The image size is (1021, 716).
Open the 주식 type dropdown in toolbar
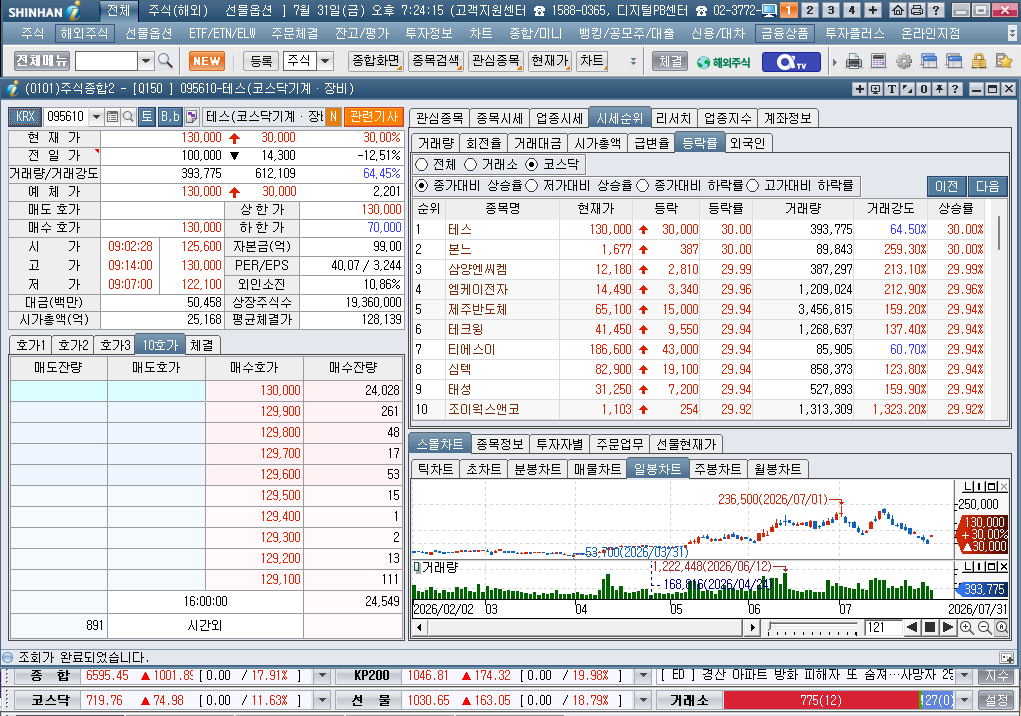click(325, 61)
